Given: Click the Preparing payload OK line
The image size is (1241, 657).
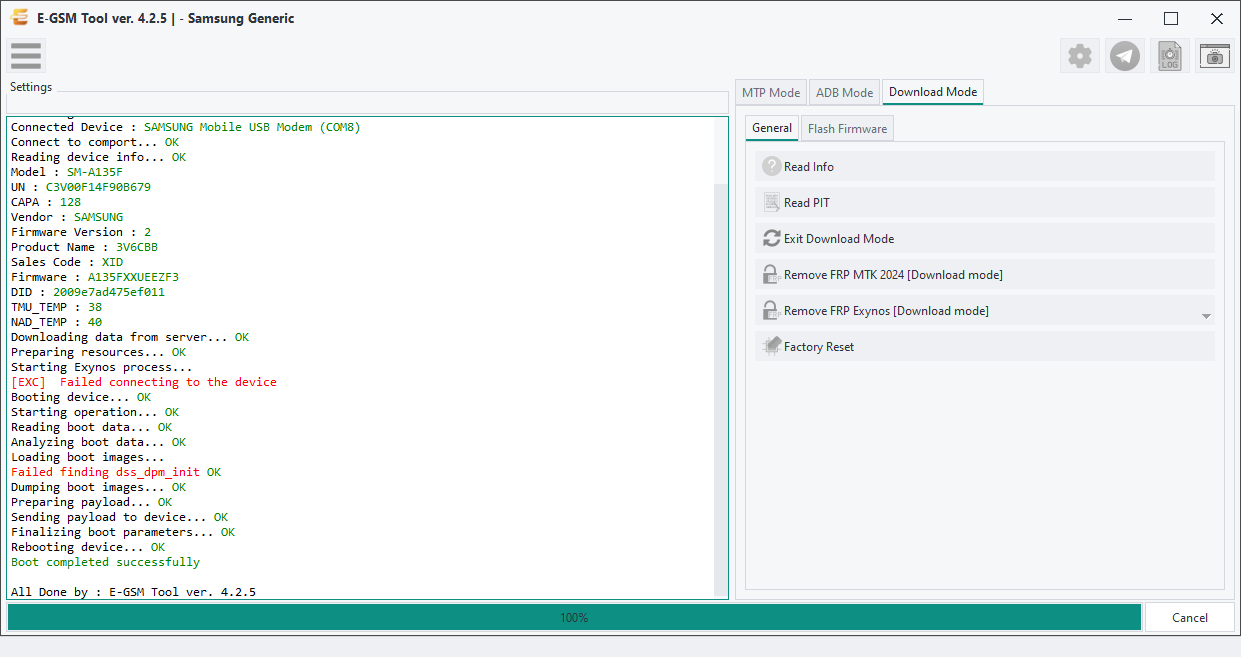Looking at the screenshot, I should tap(91, 502).
